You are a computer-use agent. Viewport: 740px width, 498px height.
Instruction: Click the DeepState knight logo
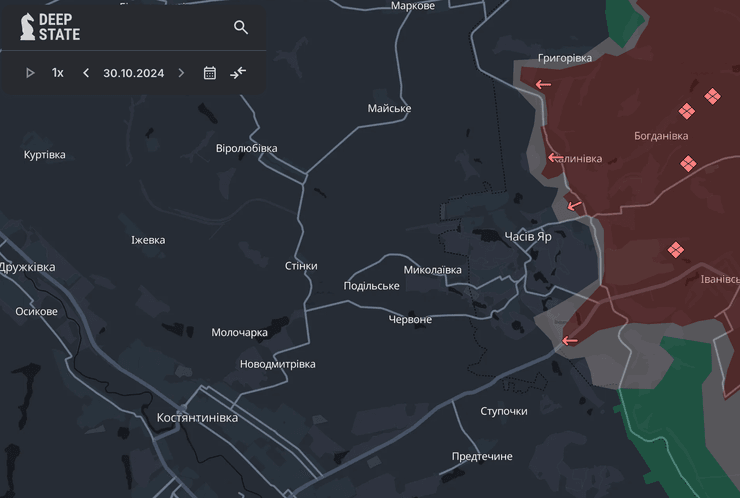coord(27,26)
